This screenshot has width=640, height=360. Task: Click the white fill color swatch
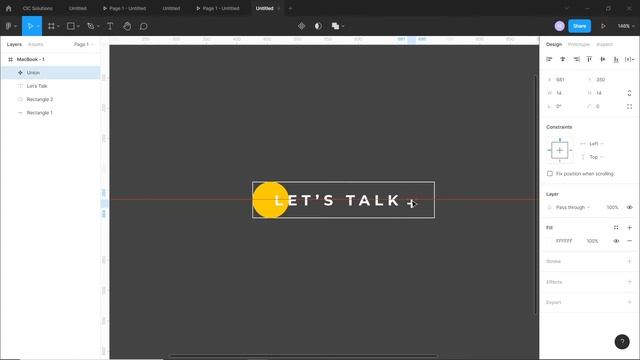[x=549, y=241]
